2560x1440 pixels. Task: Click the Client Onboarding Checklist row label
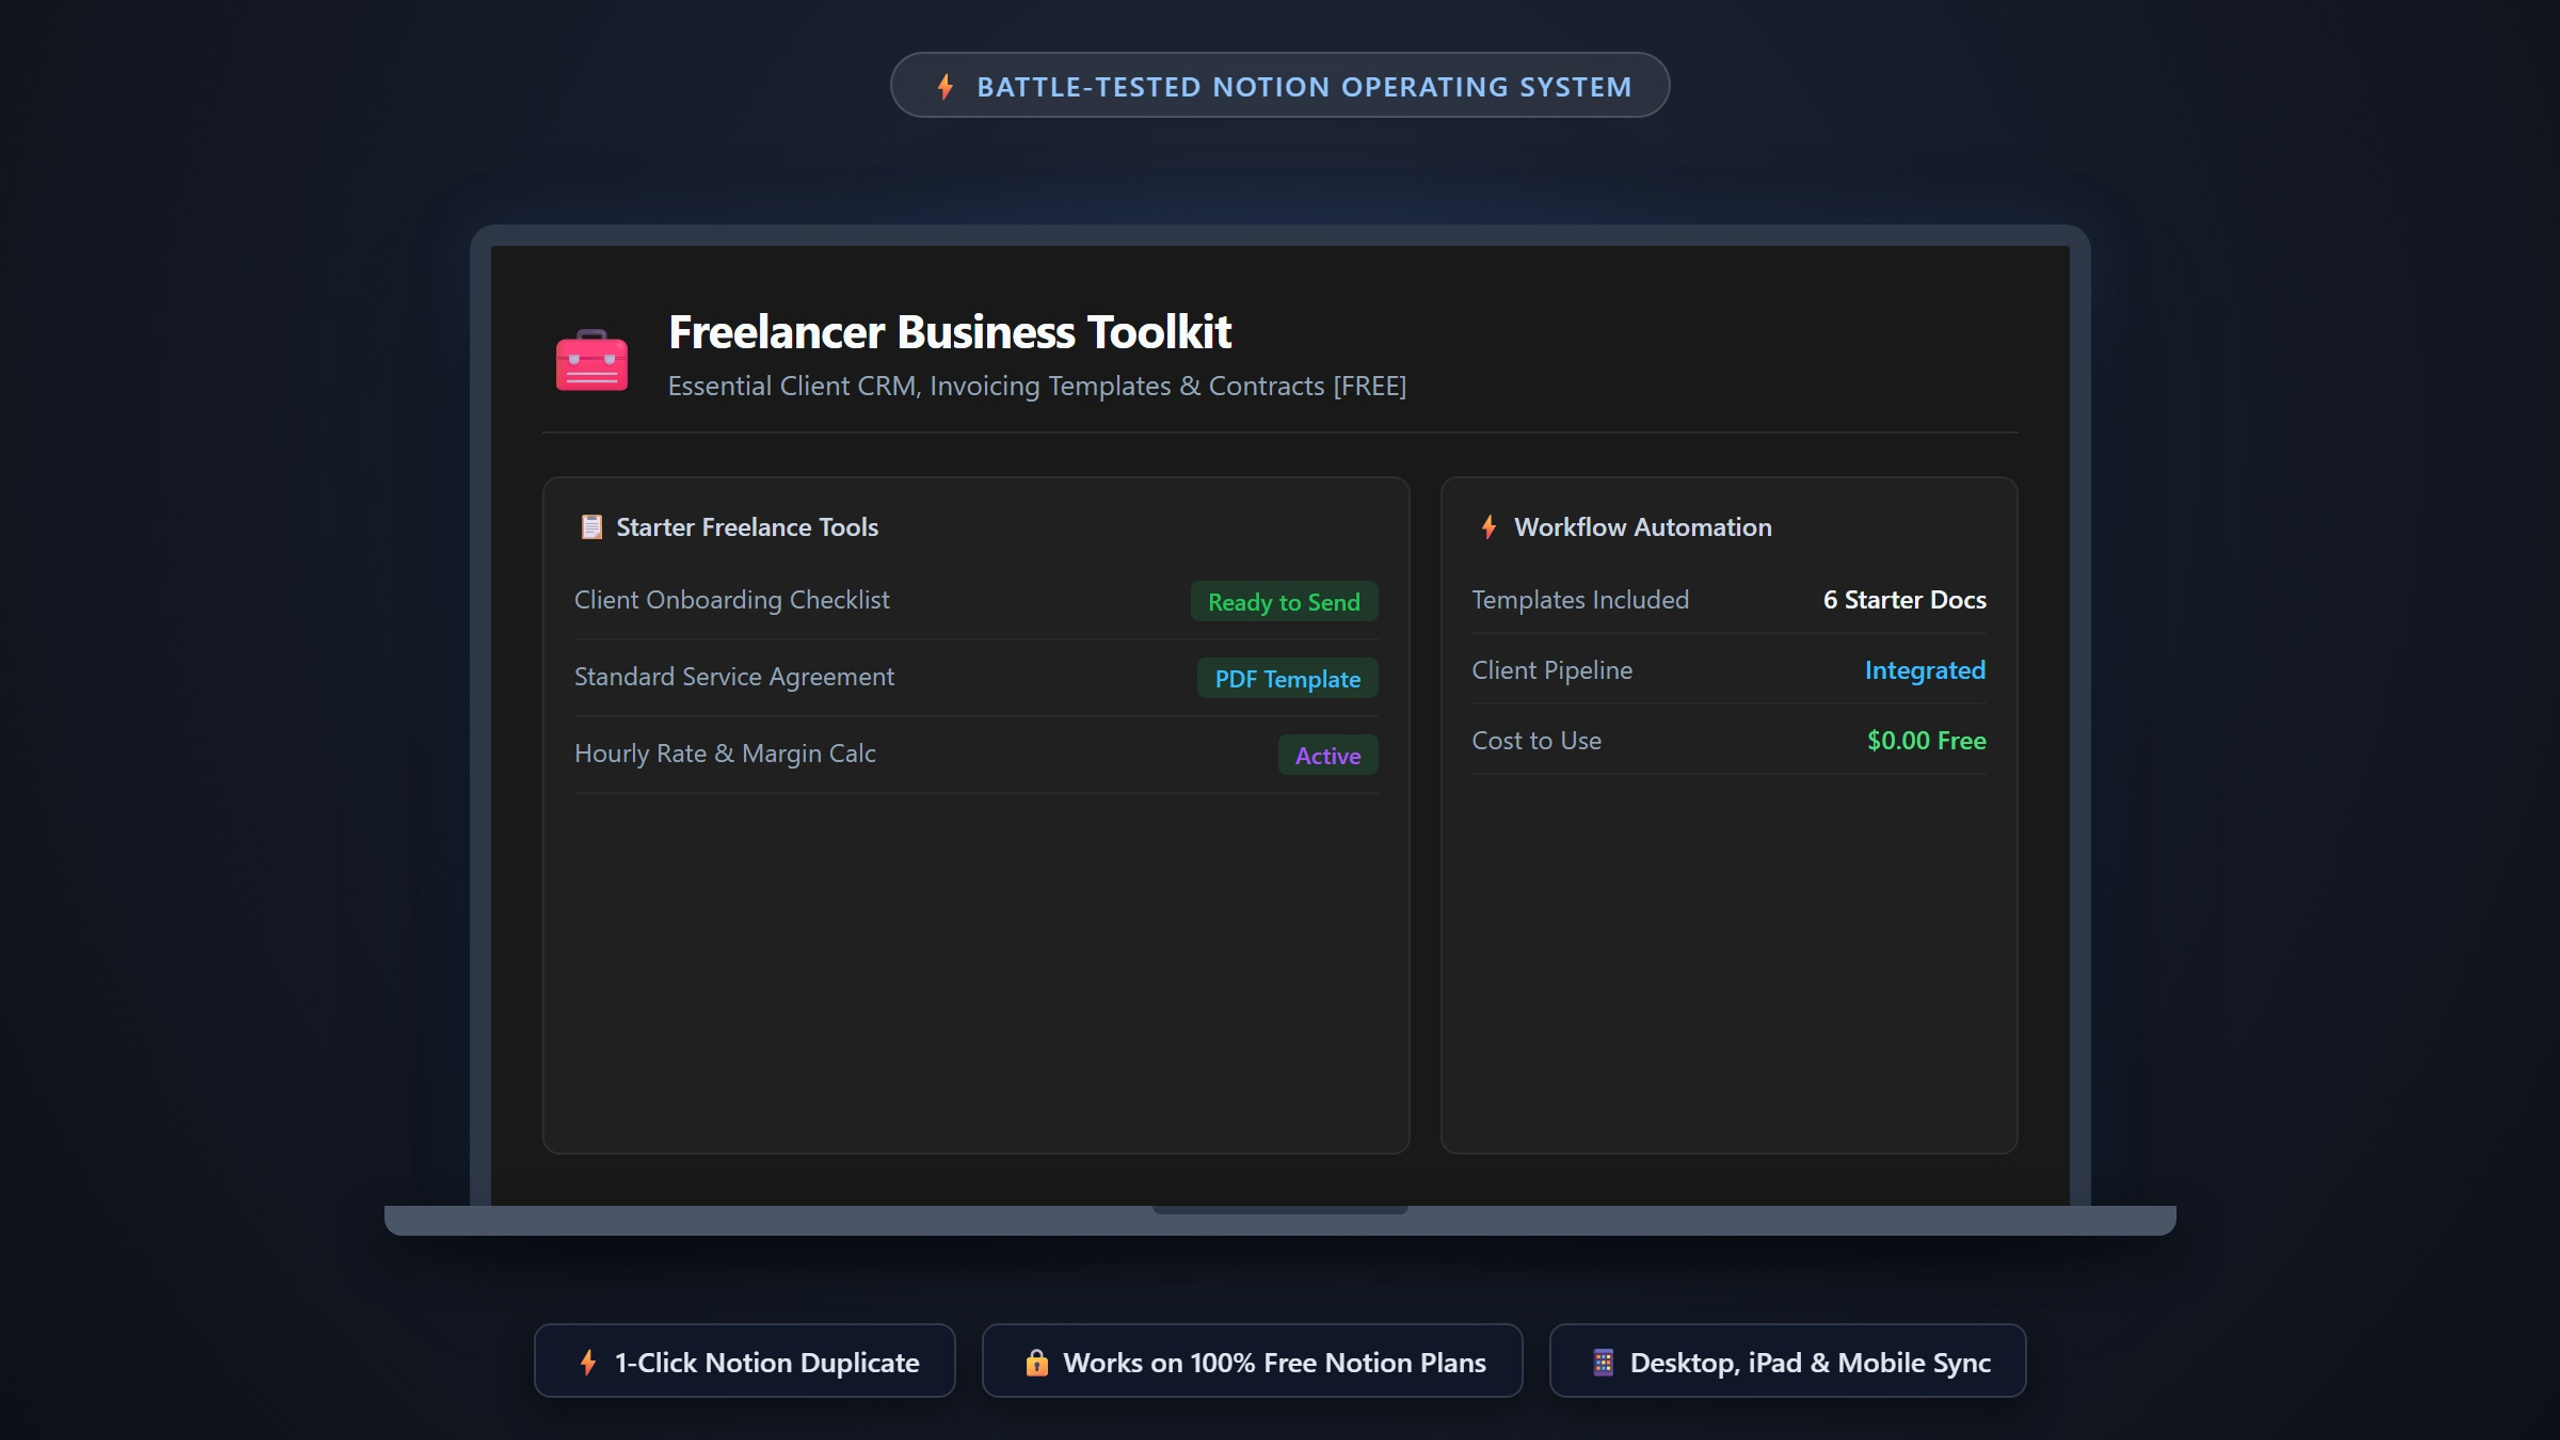click(x=732, y=600)
